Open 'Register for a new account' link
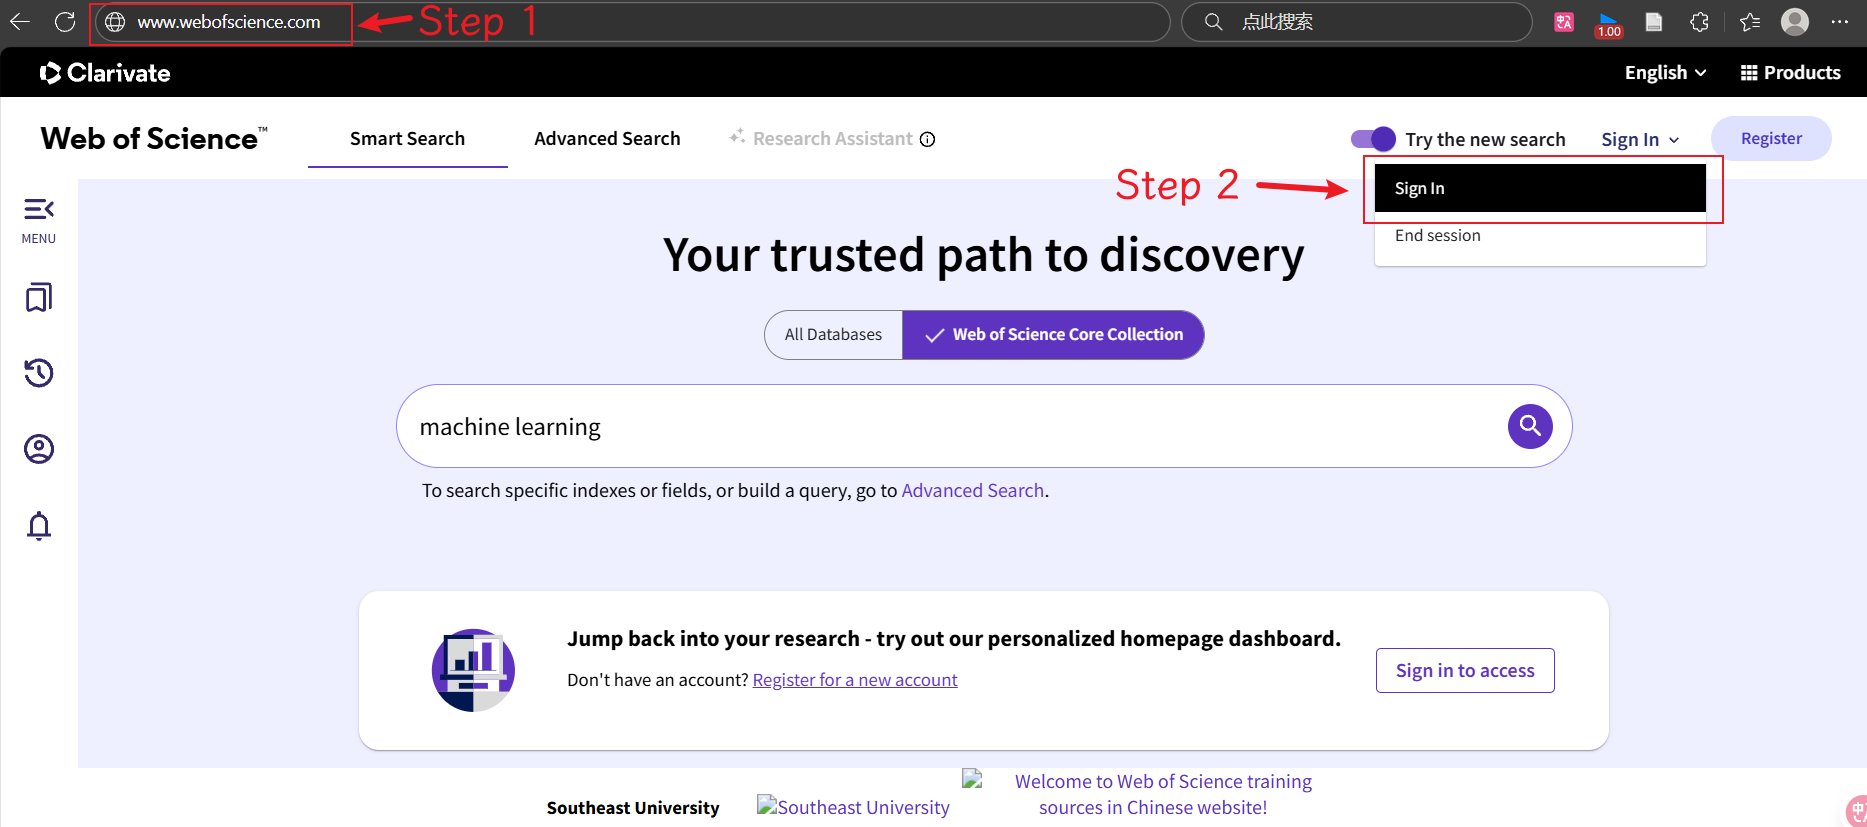Screen dimensions: 1867x827 (854, 680)
